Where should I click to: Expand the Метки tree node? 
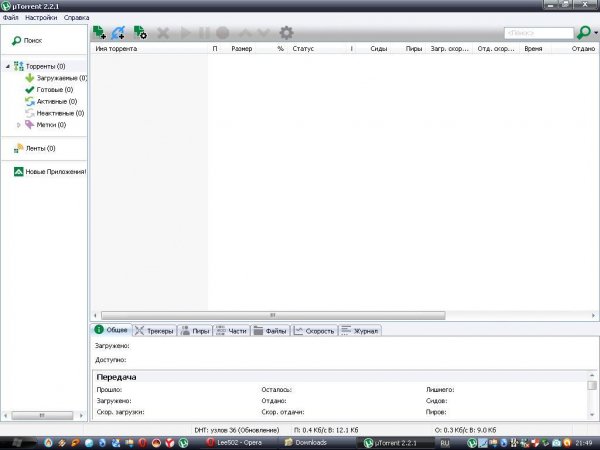pos(18,125)
